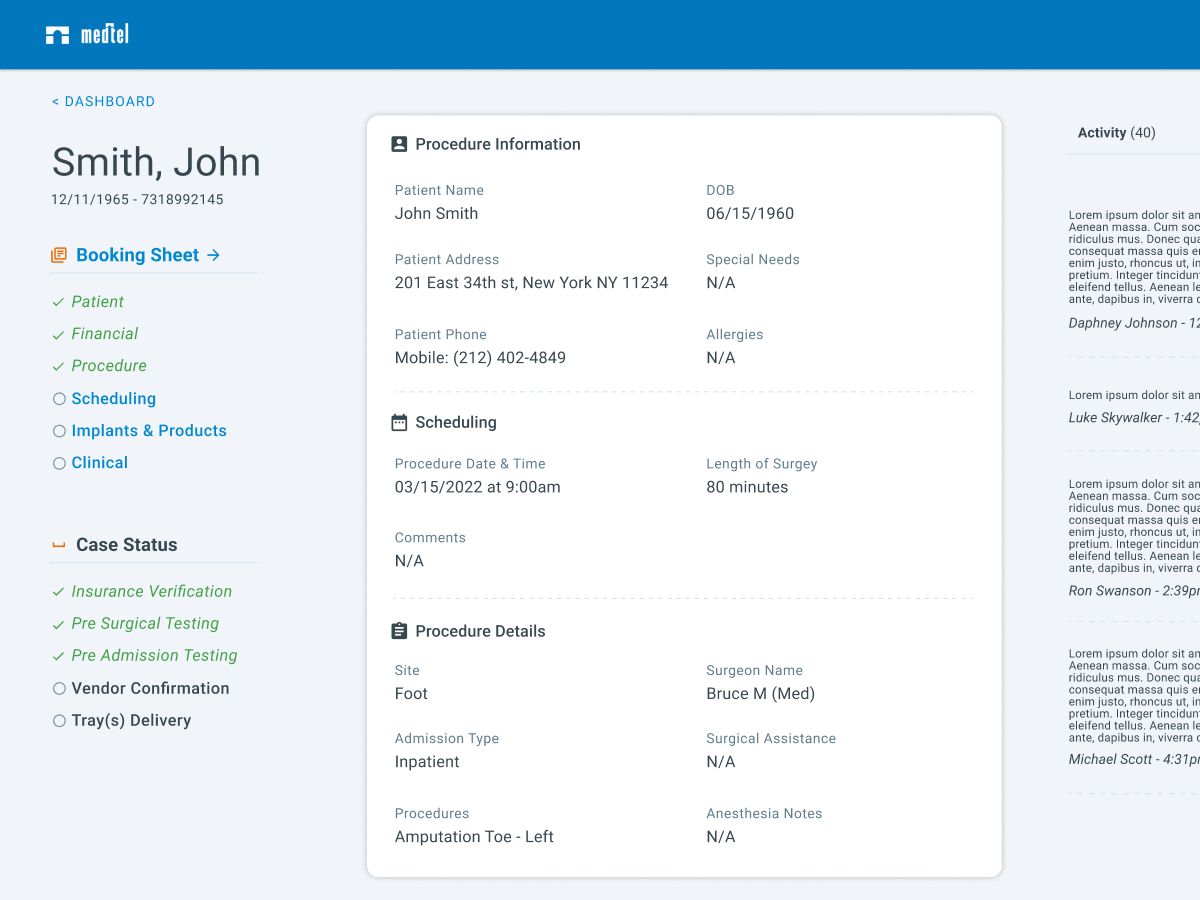Click the Case Status orange icon
The width and height of the screenshot is (1200, 900).
coord(58,545)
